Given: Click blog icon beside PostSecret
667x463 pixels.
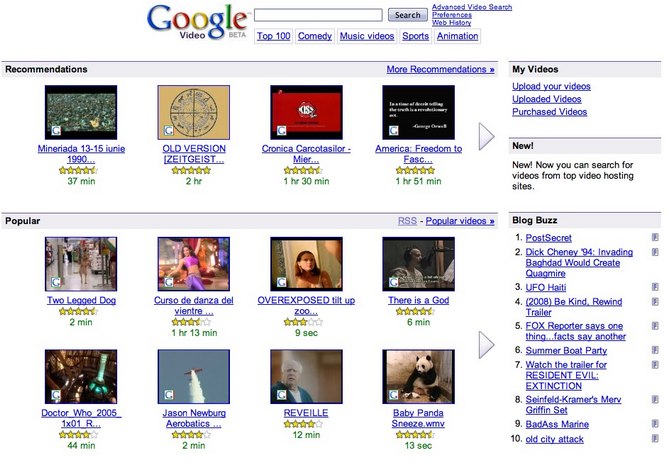Looking at the screenshot, I should pyautogui.click(x=655, y=237).
